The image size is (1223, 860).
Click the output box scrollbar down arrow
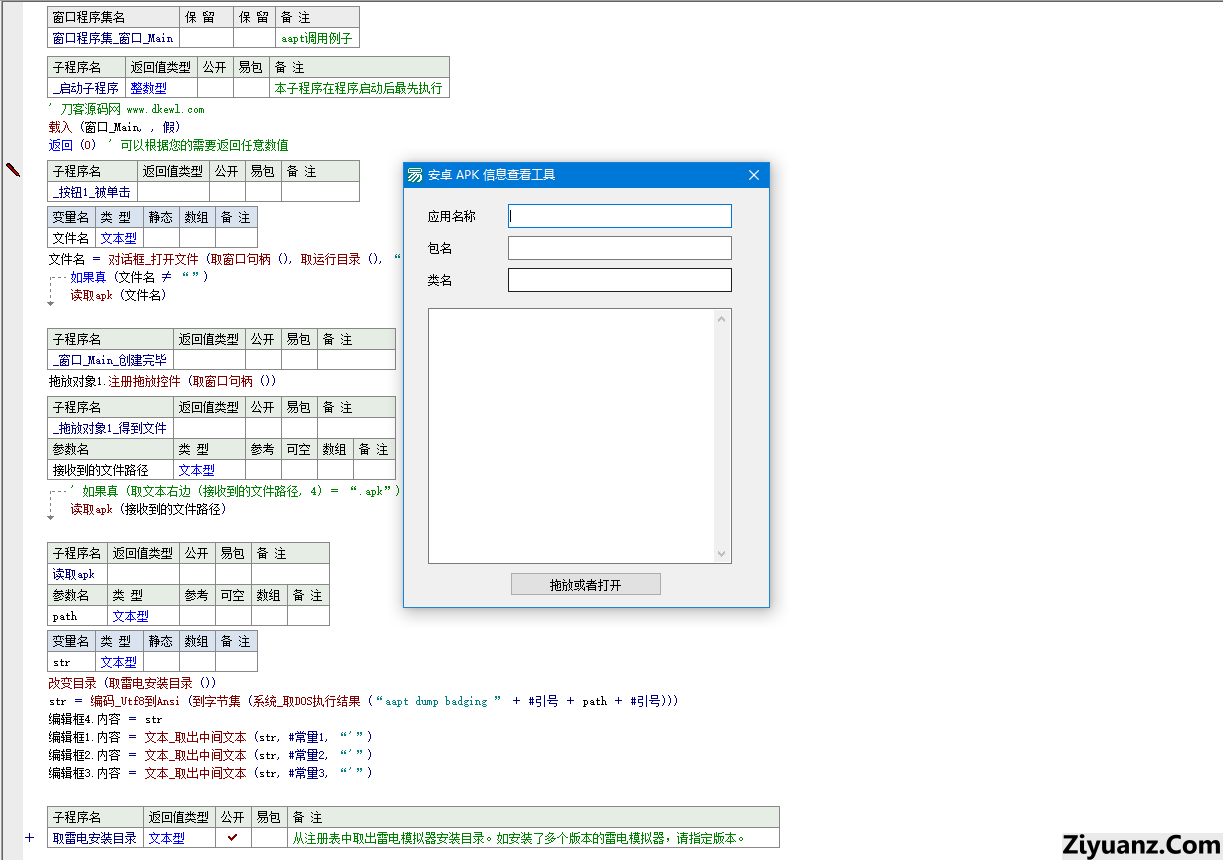pyautogui.click(x=721, y=553)
